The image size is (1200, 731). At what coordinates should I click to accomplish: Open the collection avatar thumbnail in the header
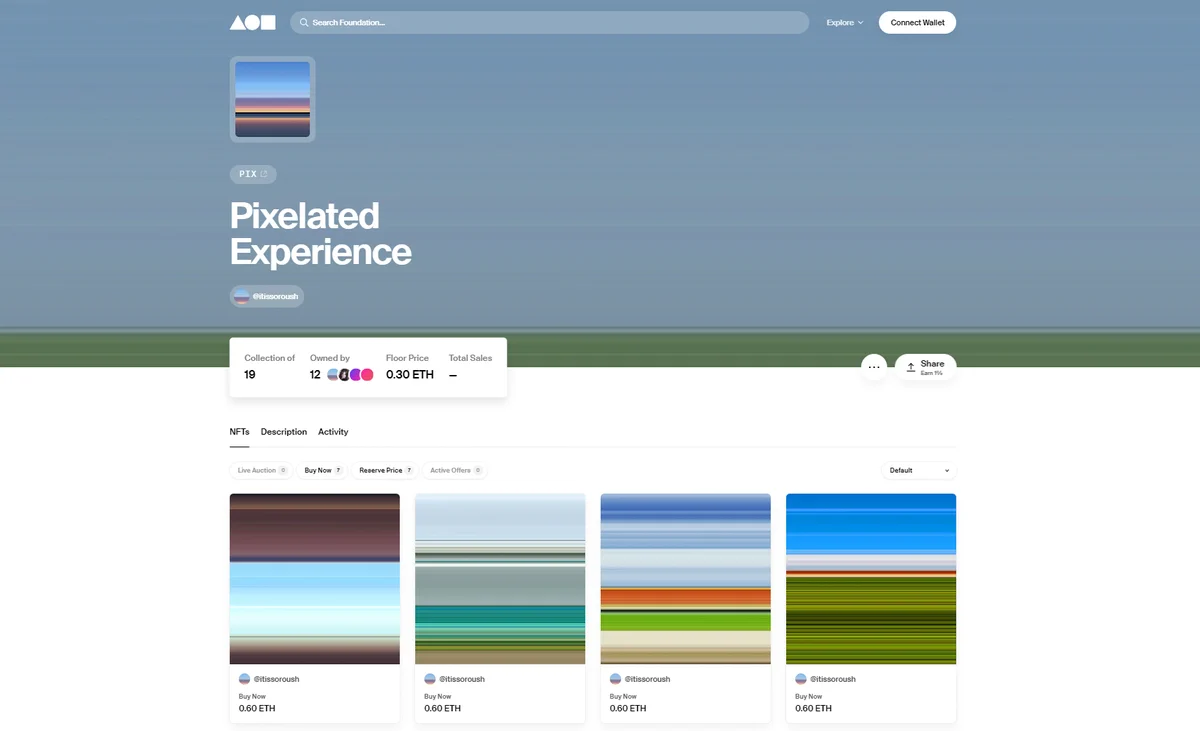(272, 99)
